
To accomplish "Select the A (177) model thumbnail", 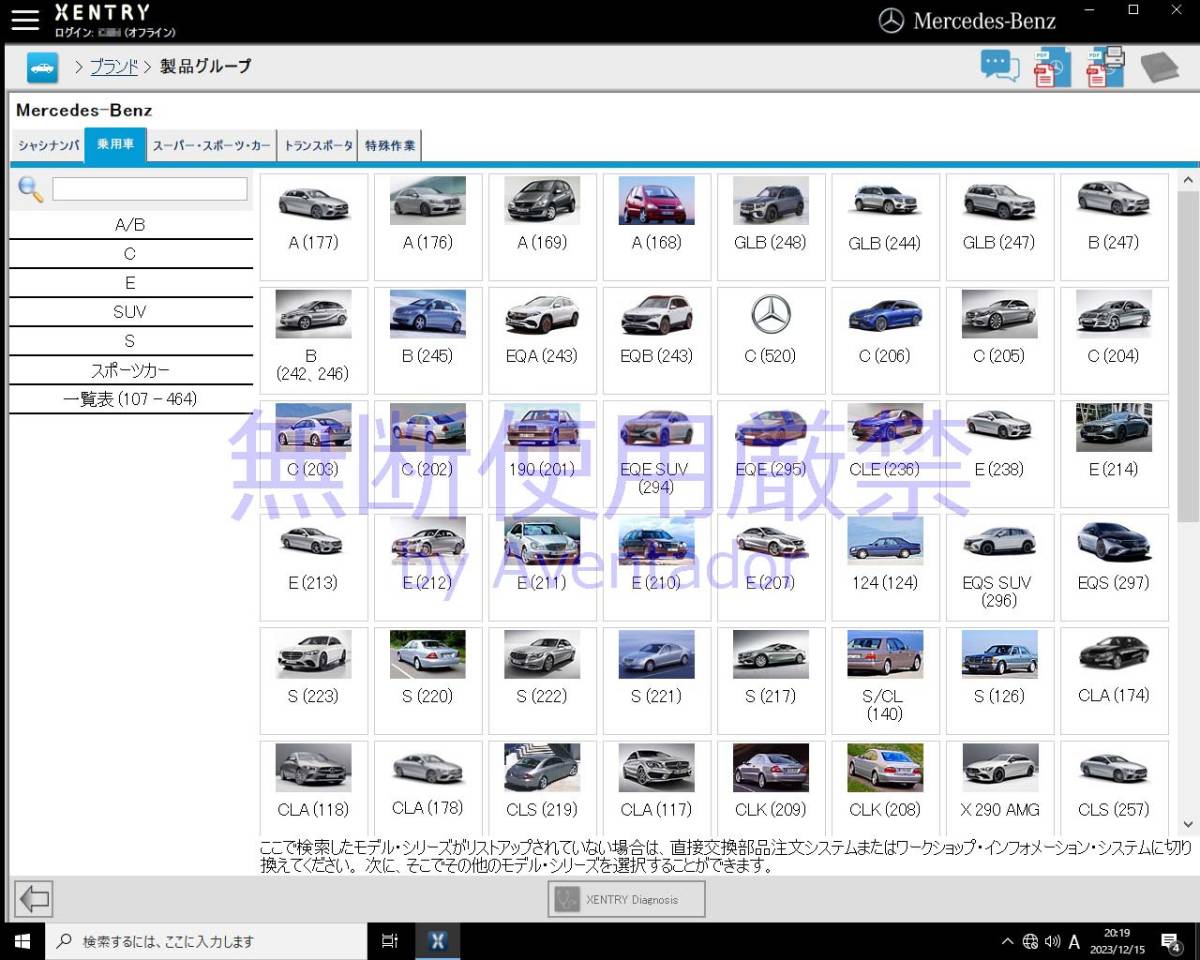I will (x=313, y=227).
